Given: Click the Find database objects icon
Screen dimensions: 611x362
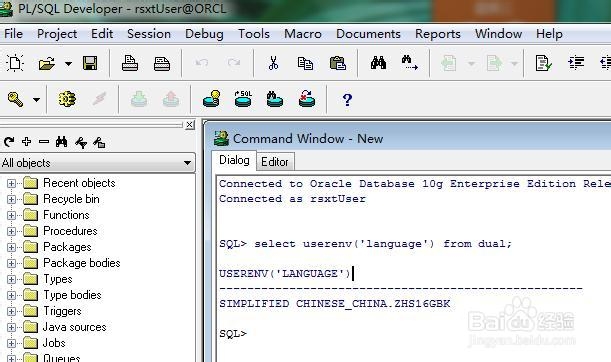Looking at the screenshot, I should pyautogui.click(x=275, y=99).
